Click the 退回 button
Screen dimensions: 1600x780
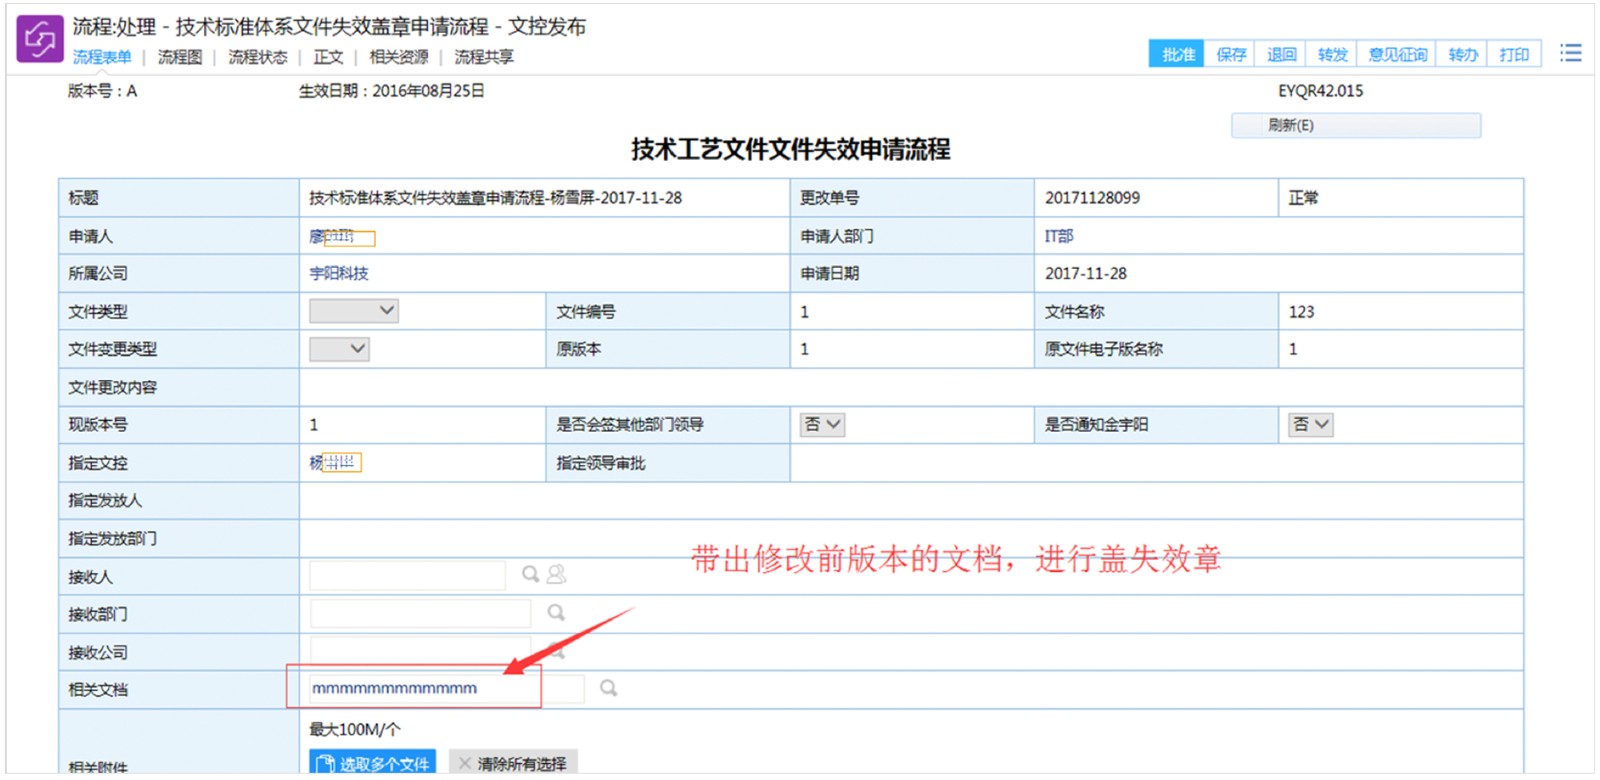1282,54
